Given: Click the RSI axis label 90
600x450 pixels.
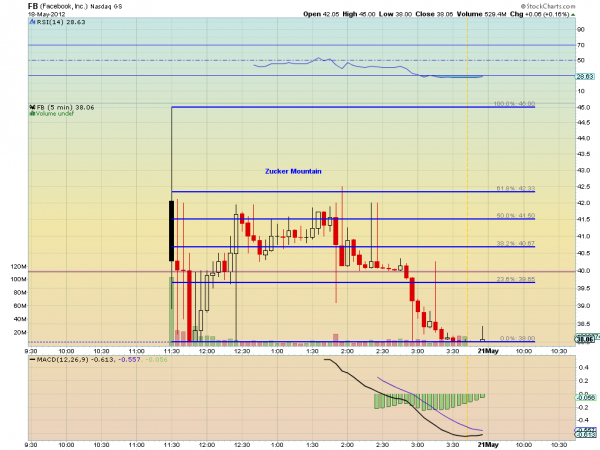Looking at the screenshot, I should click(581, 30).
